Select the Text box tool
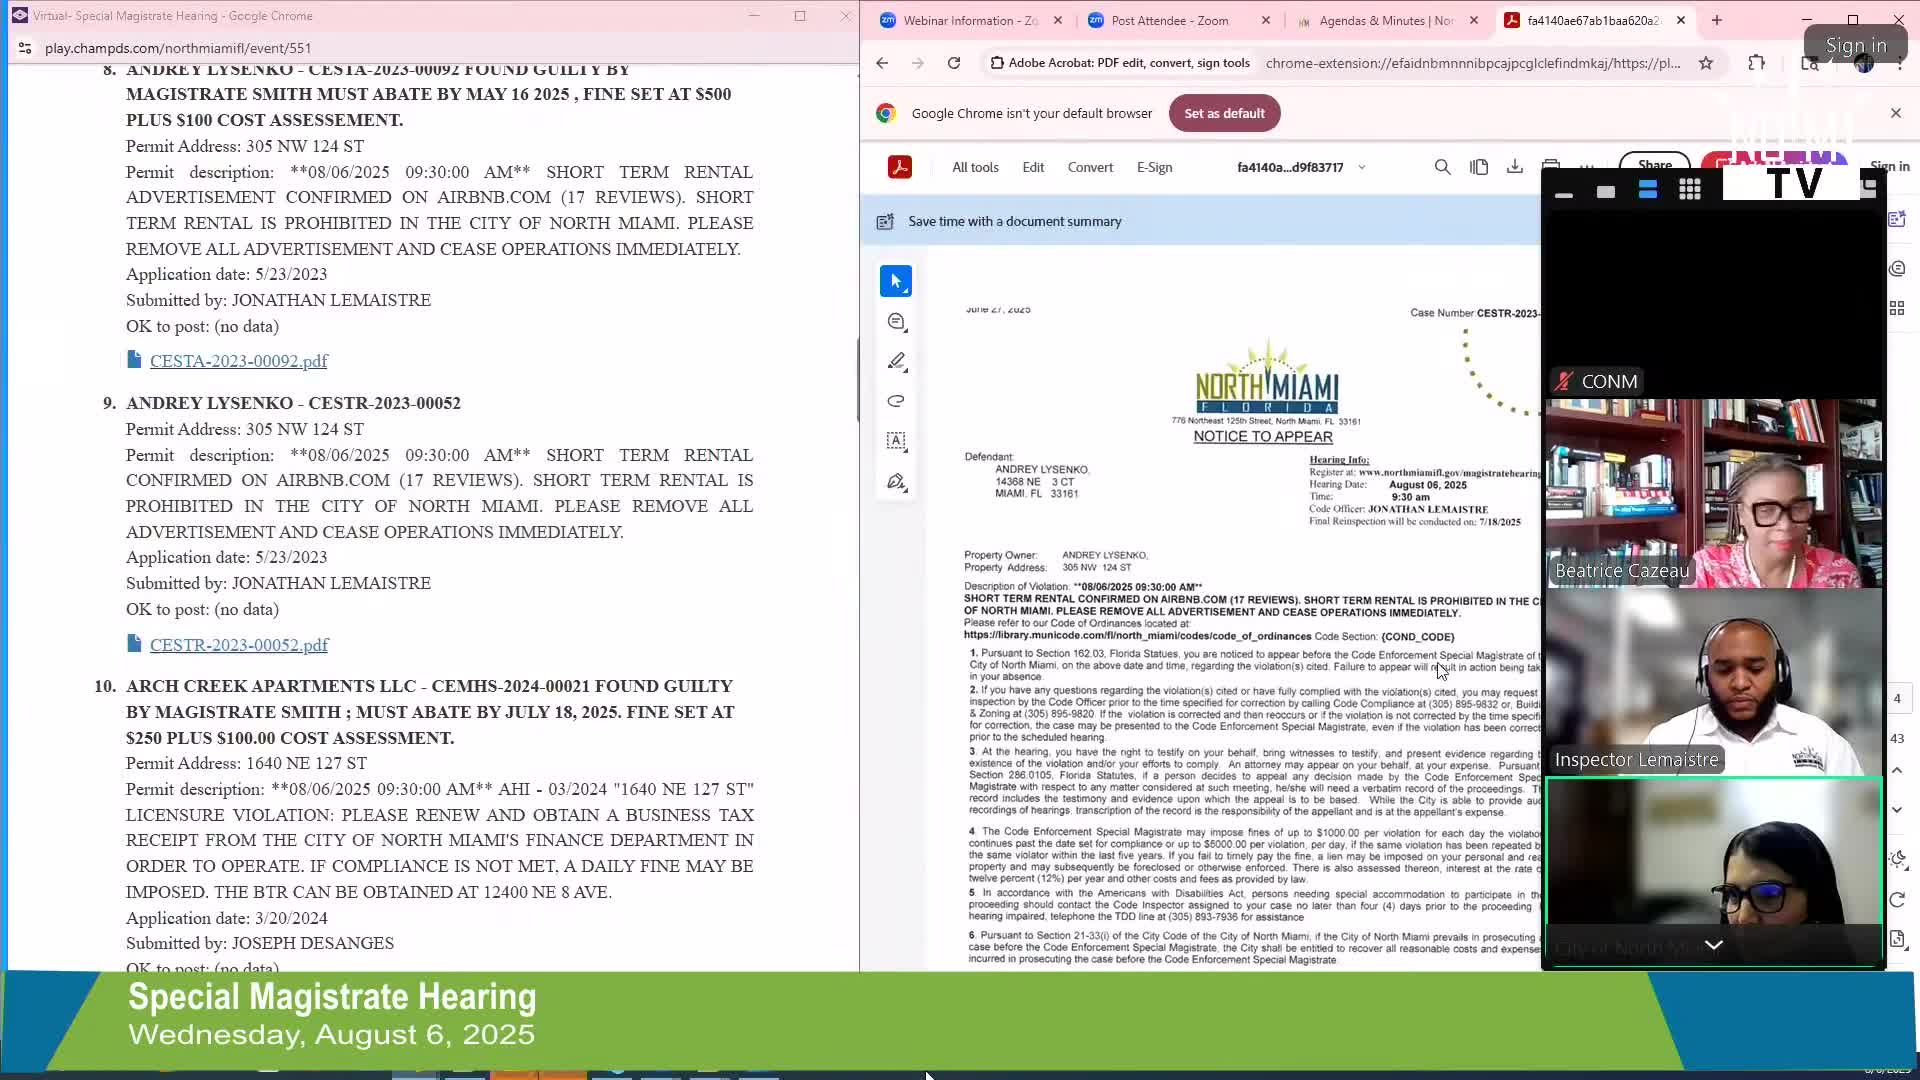 point(896,441)
